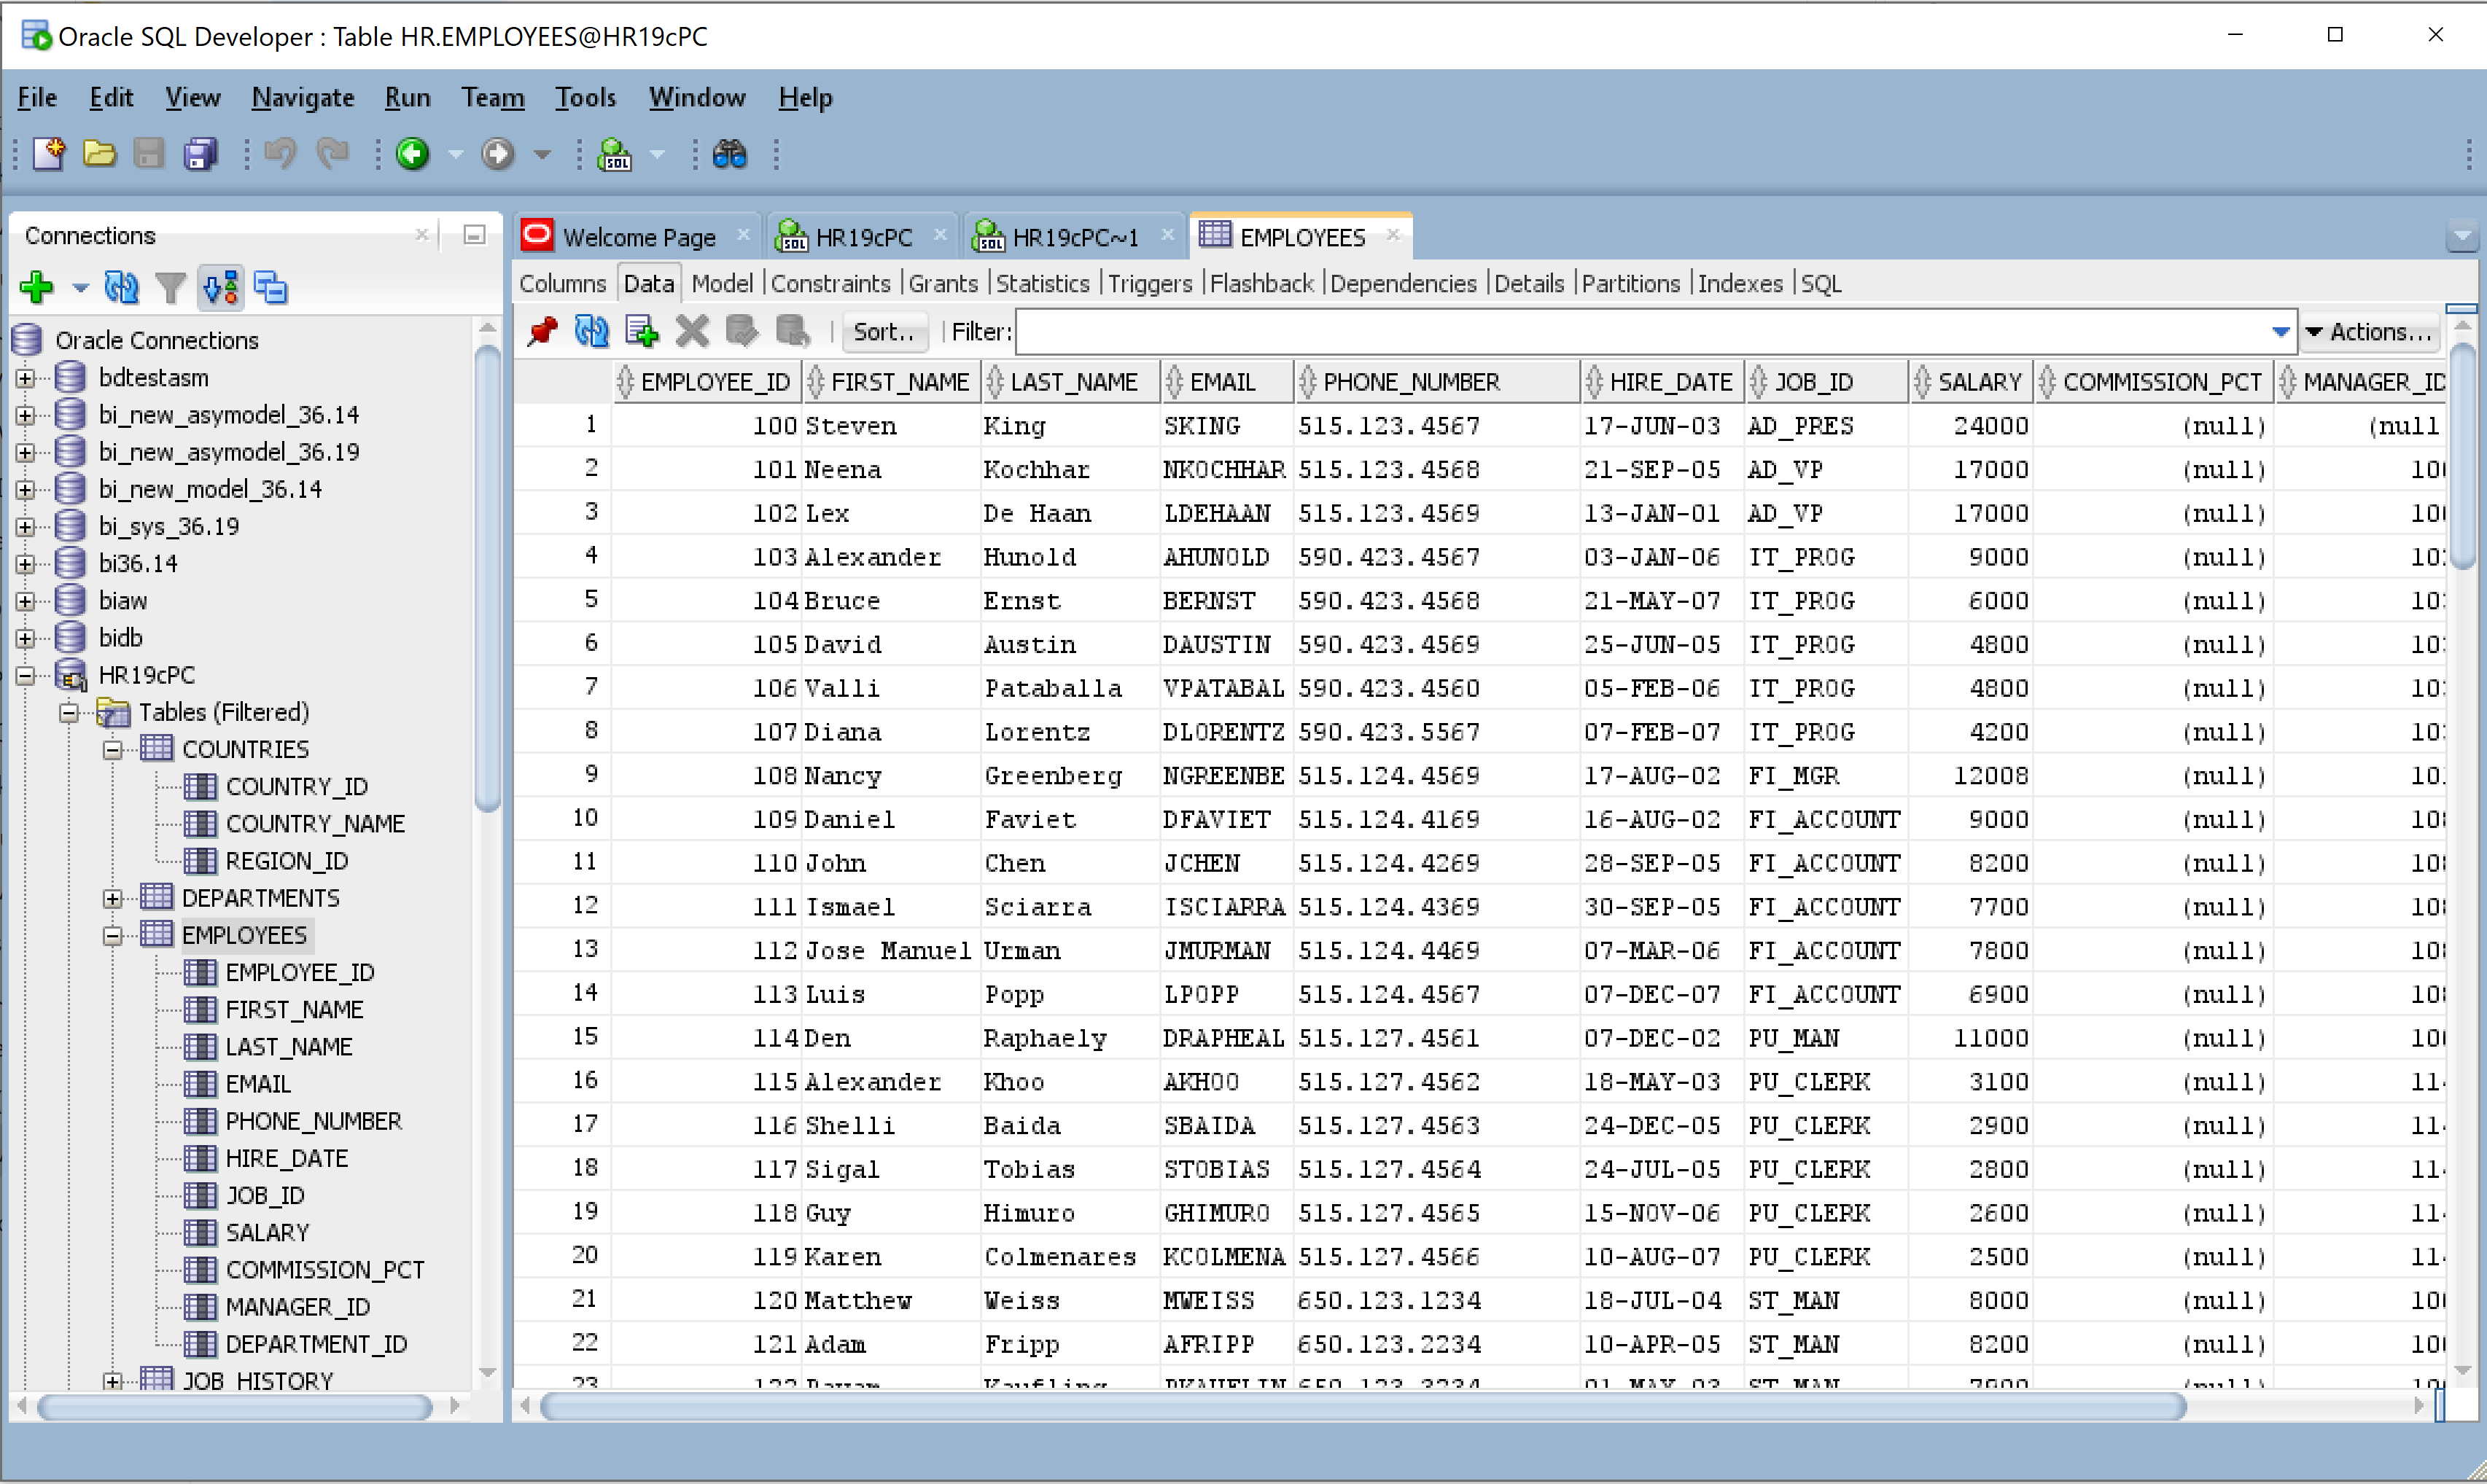Select the Indexes tab
The height and width of the screenshot is (1484, 2487).
coord(1740,284)
